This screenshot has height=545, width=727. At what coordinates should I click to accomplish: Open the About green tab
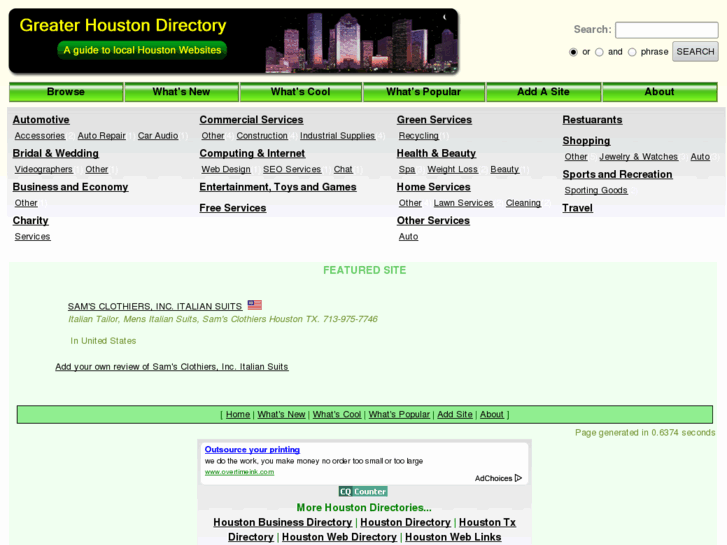659,92
